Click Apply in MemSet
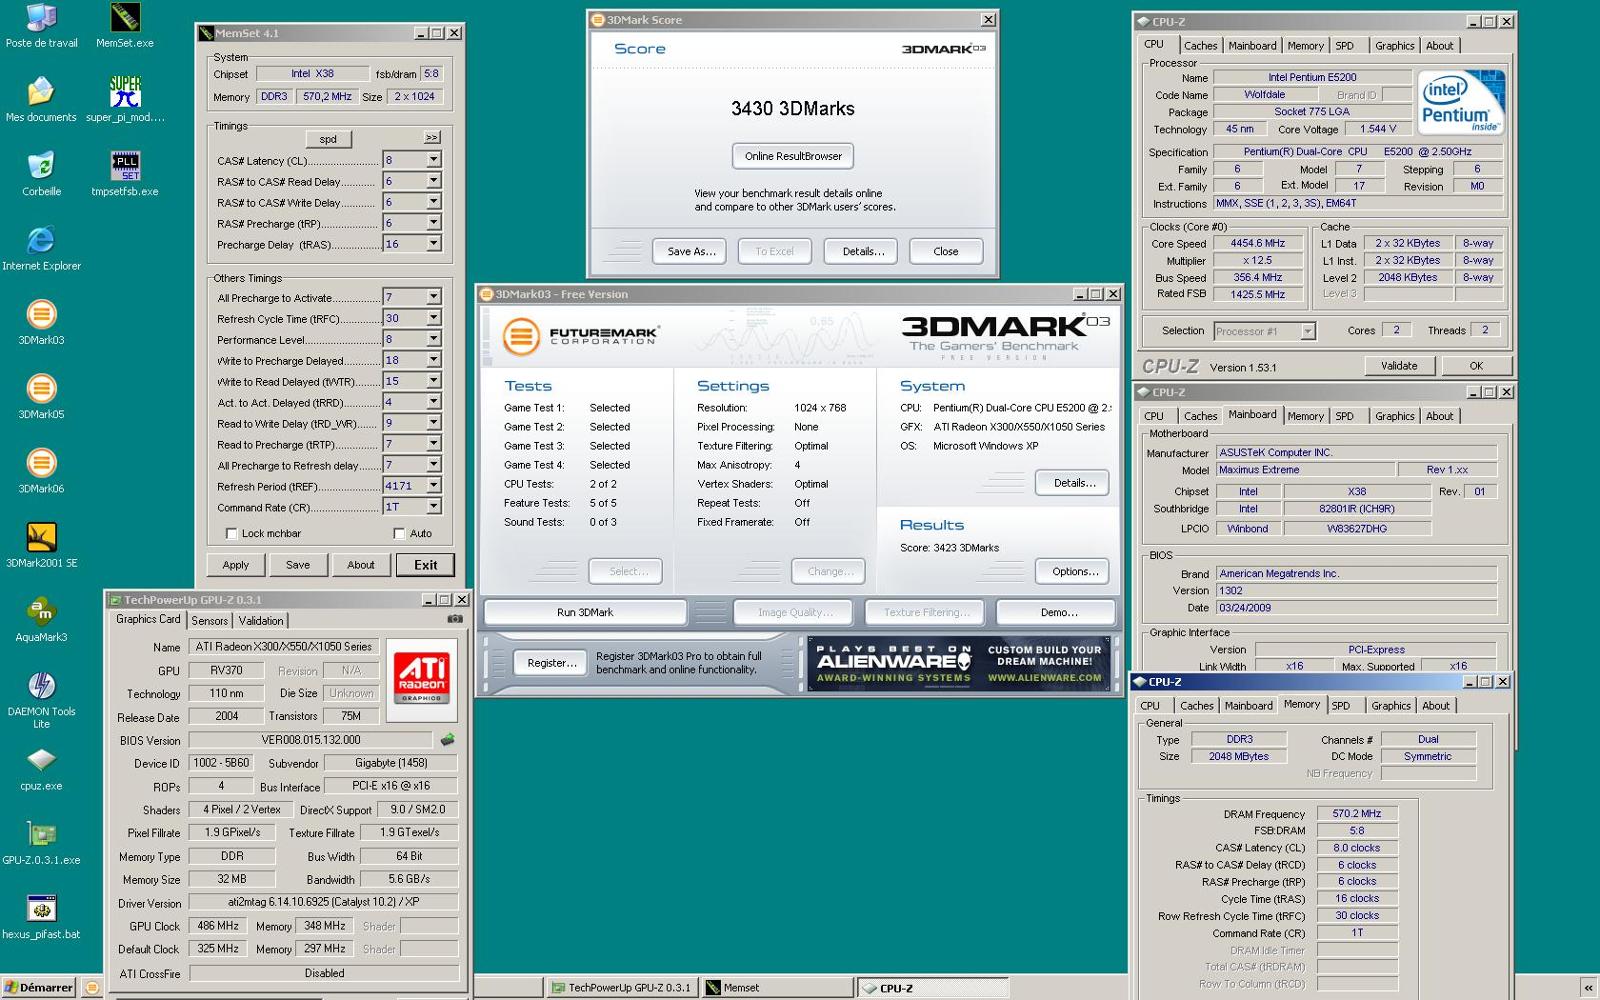 pos(236,565)
